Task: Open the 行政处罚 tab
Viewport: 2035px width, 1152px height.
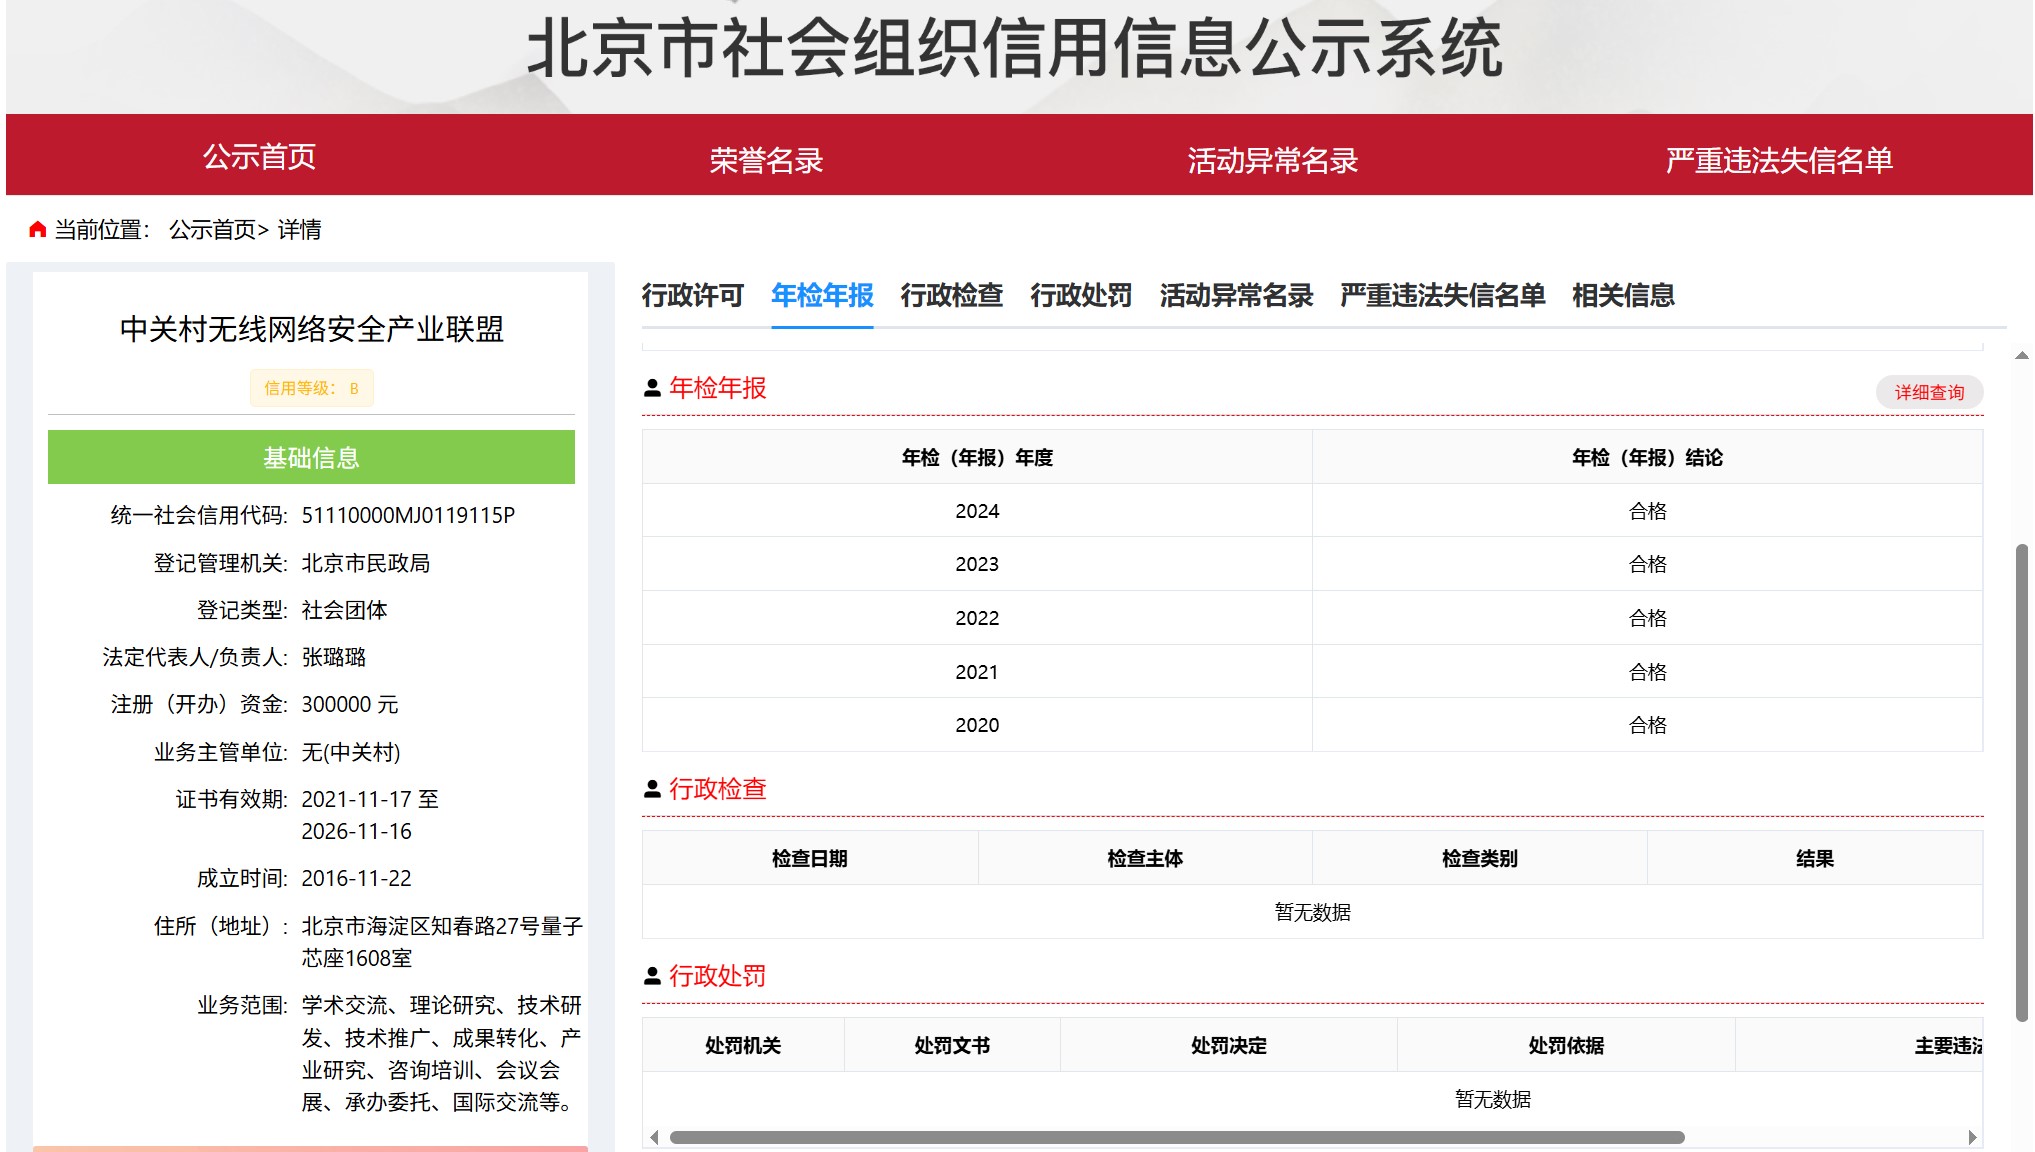Action: point(1081,296)
